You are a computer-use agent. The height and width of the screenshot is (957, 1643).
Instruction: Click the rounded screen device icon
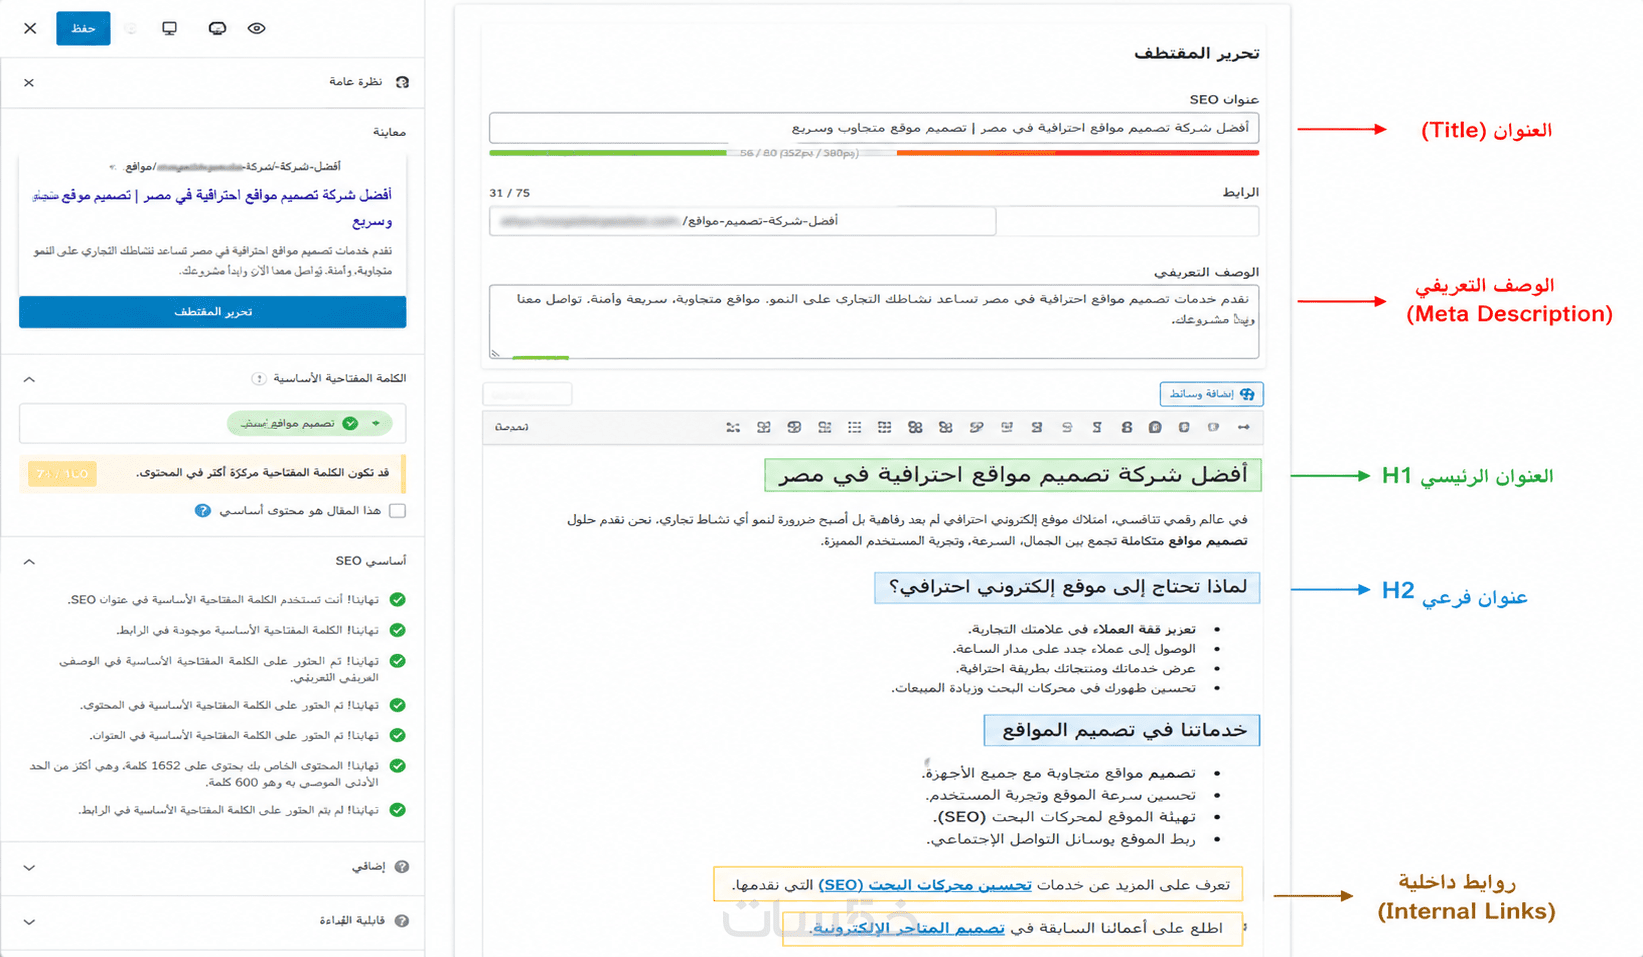coord(217,28)
